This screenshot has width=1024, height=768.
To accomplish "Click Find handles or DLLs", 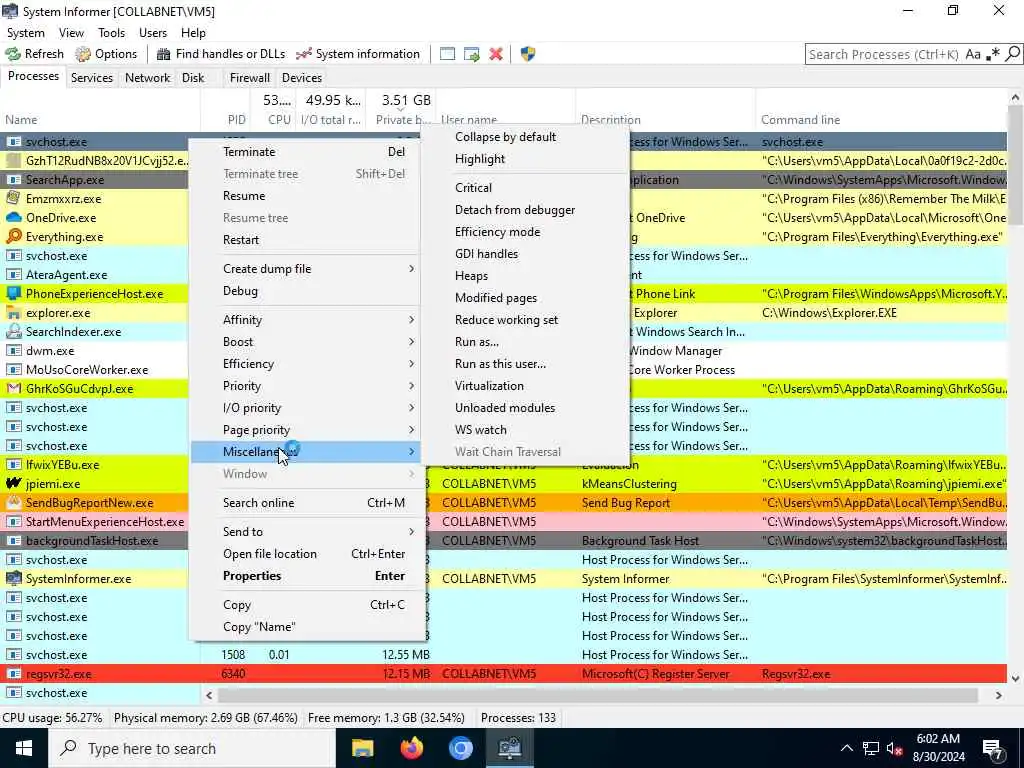I will [221, 54].
